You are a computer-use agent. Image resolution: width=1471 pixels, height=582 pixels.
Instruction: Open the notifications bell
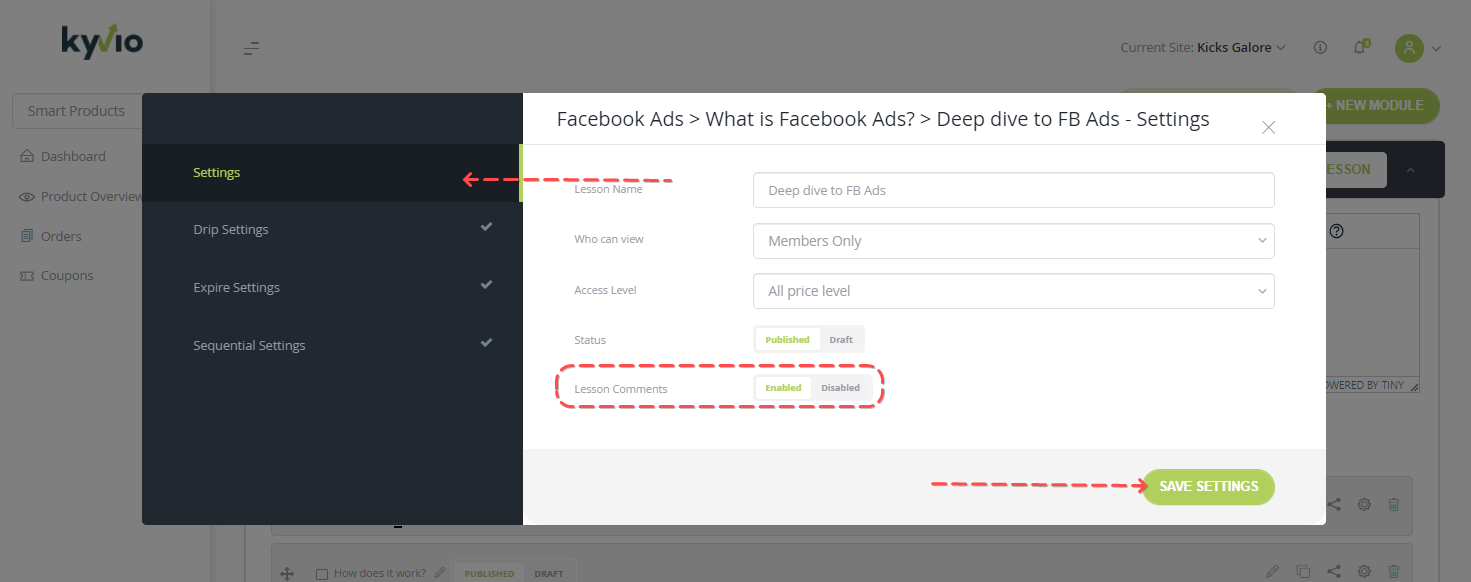1360,47
